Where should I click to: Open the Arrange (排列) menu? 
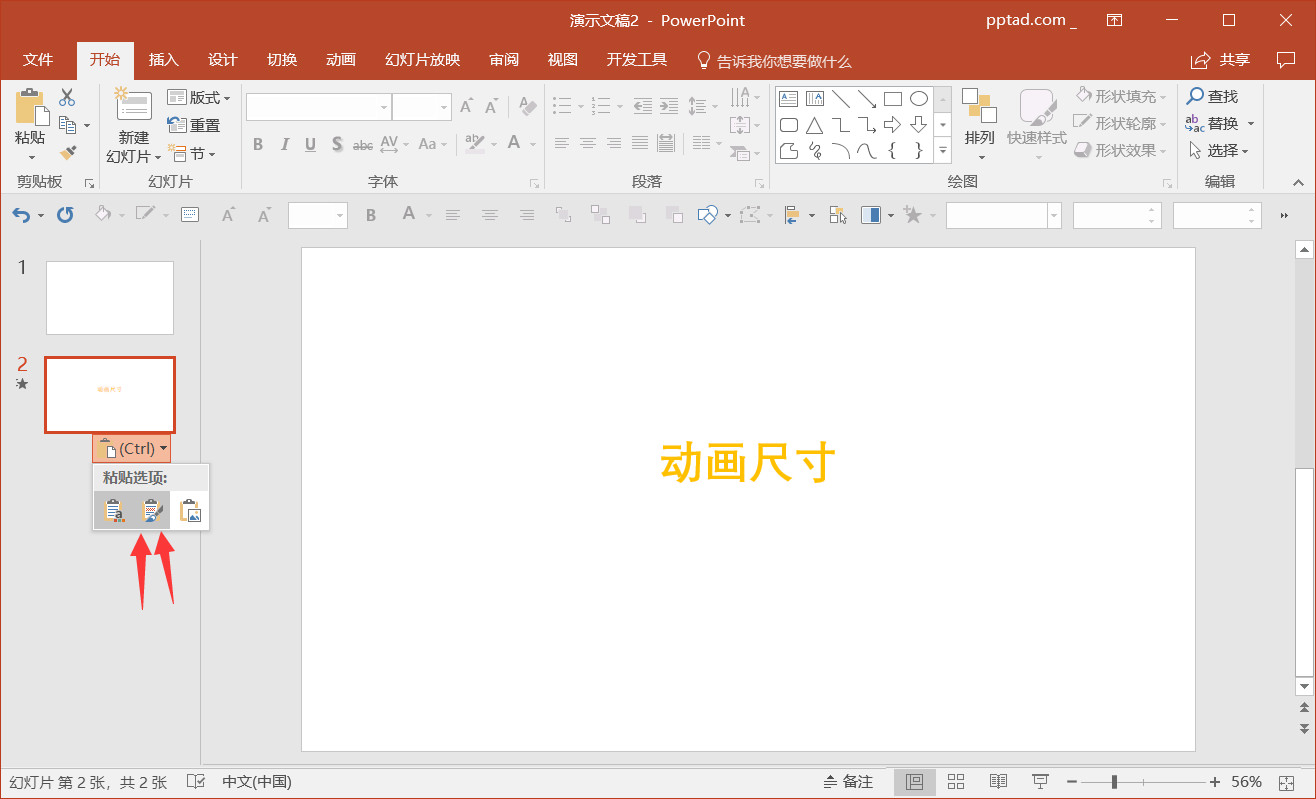(x=980, y=124)
